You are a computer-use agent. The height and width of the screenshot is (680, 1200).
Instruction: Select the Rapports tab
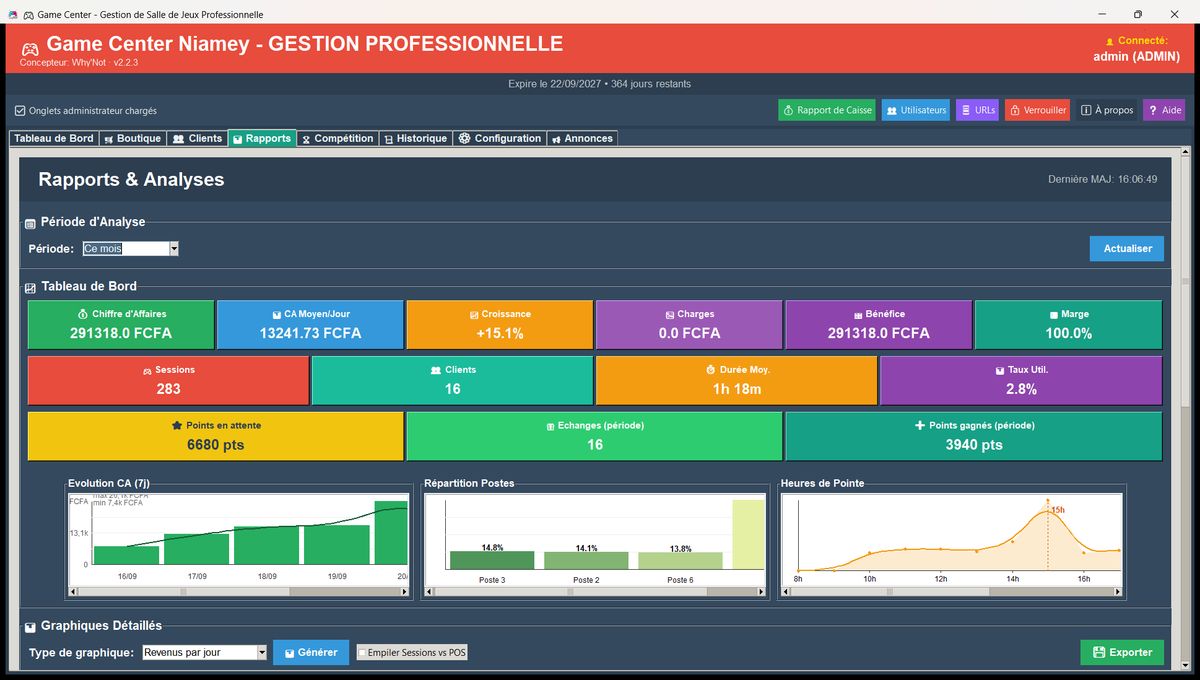[x=263, y=138]
